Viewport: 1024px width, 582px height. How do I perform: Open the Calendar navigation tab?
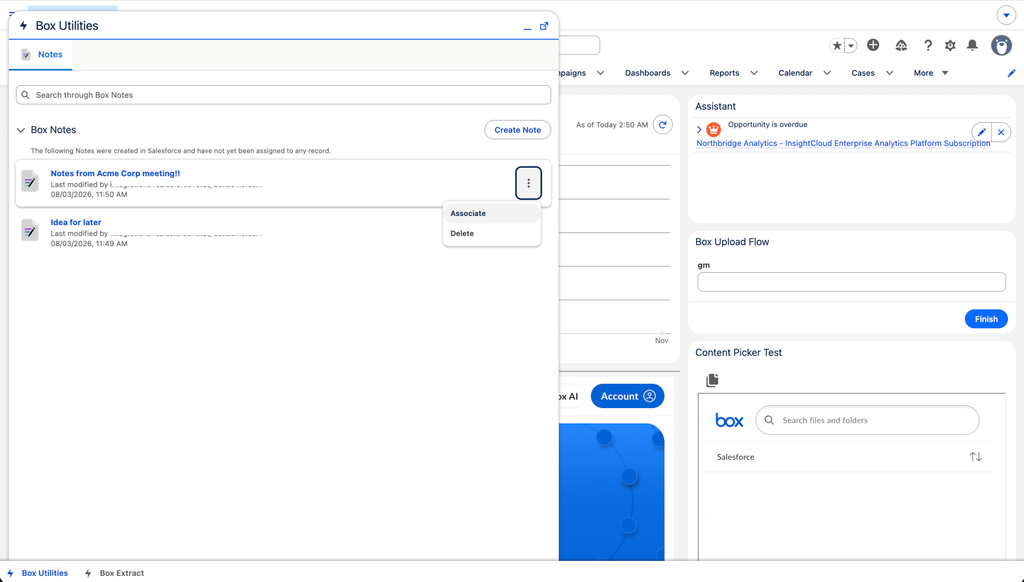coord(795,73)
